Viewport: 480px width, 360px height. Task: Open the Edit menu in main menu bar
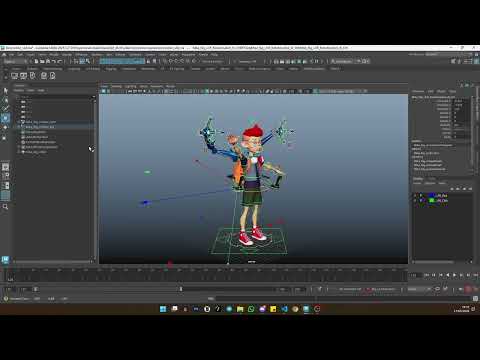pos(20,54)
